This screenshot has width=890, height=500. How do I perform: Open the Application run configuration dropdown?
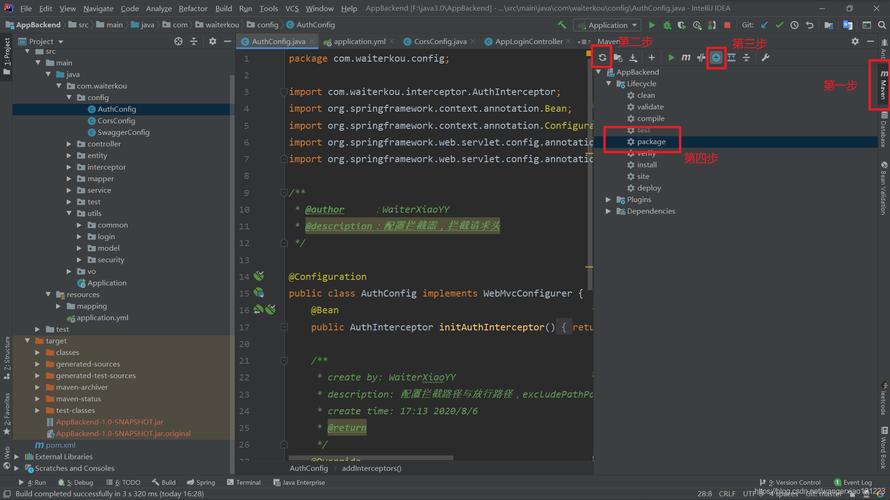(607, 25)
